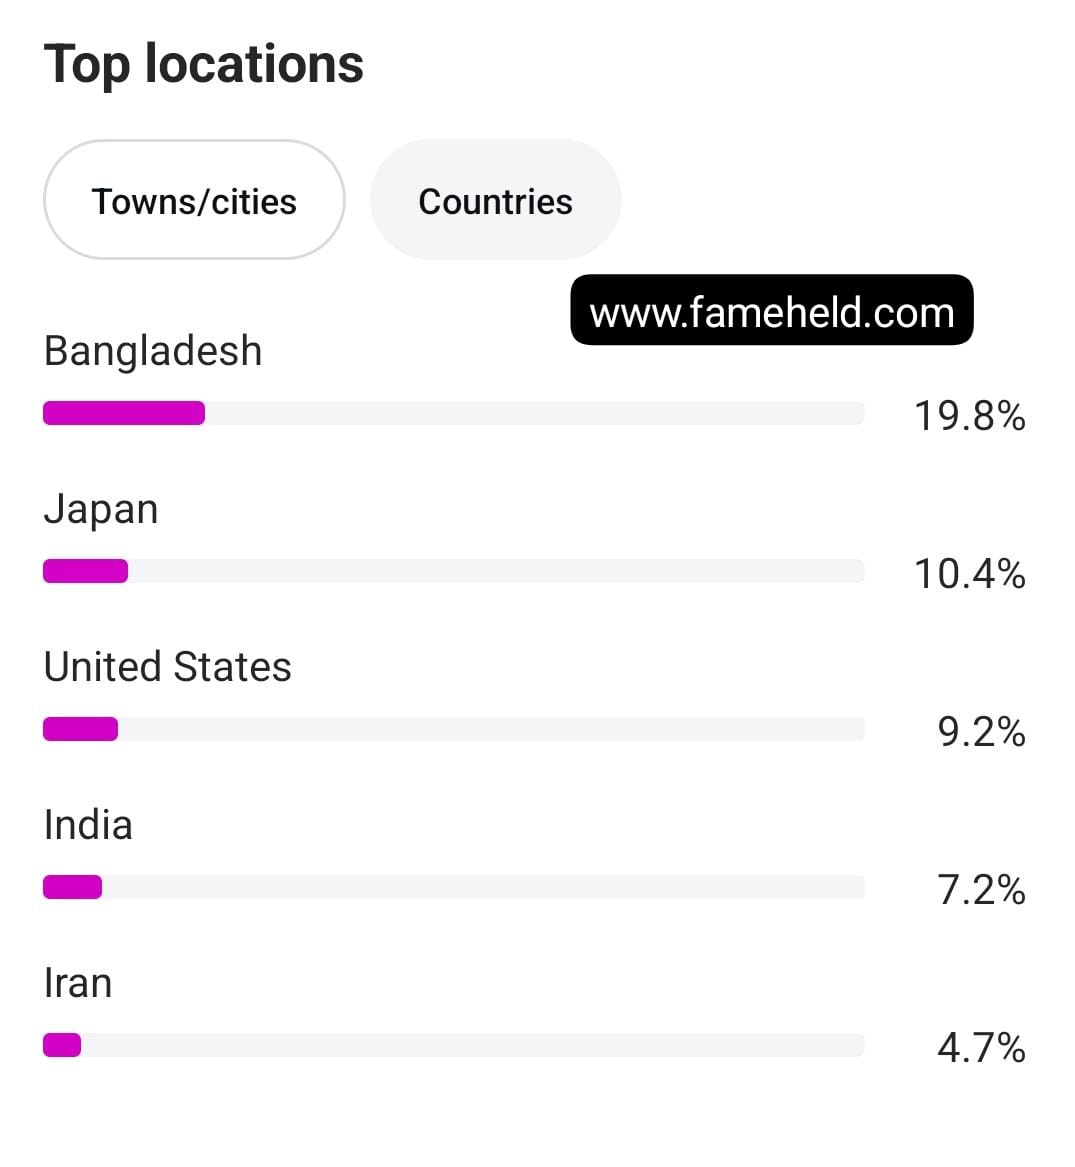Click the 9.2% value for United States
The height and width of the screenshot is (1167, 1075).
coord(981,732)
